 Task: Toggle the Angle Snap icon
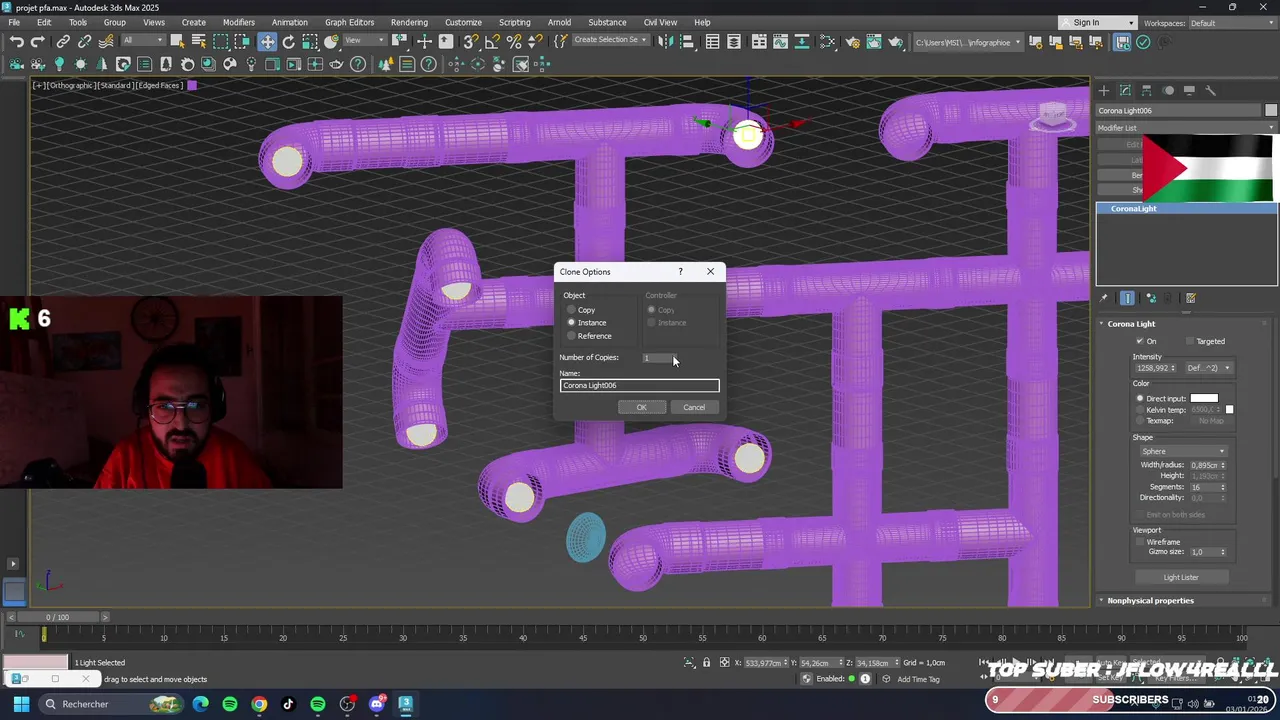pyautogui.click(x=492, y=42)
